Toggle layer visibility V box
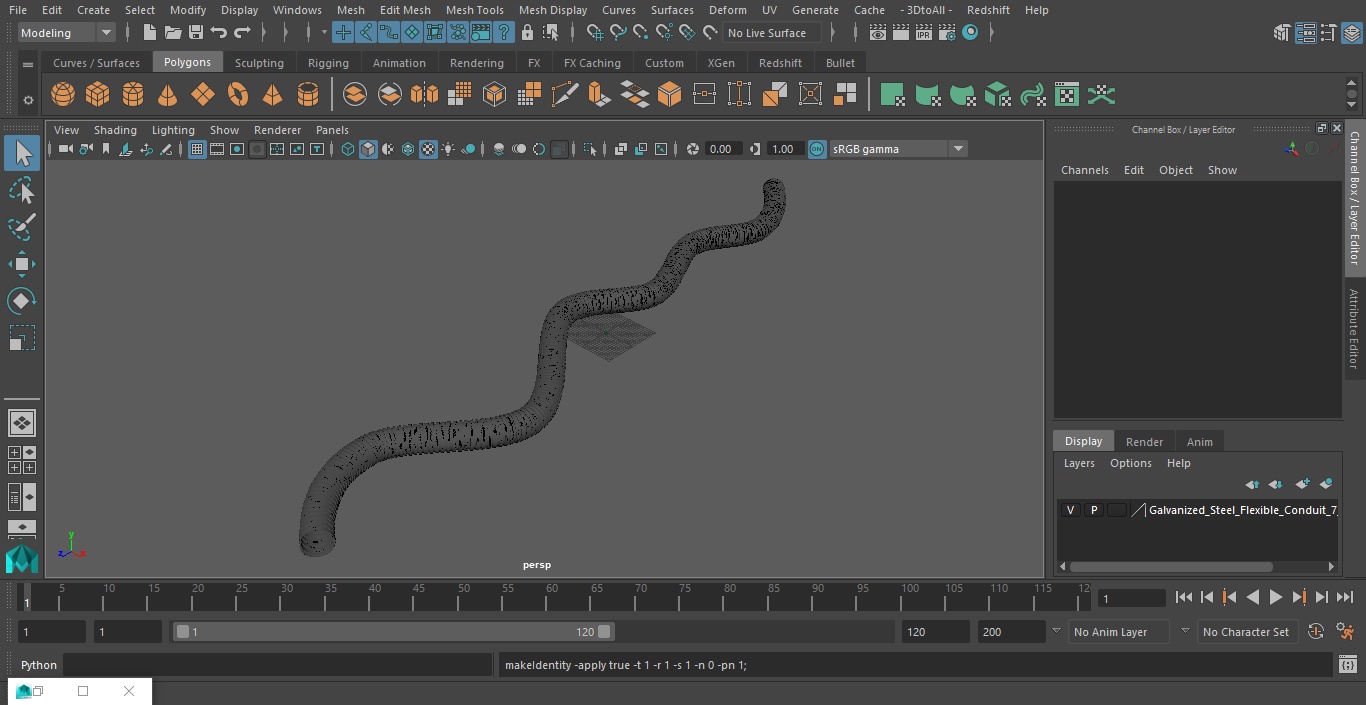This screenshot has height=705, width=1366. 1070,510
